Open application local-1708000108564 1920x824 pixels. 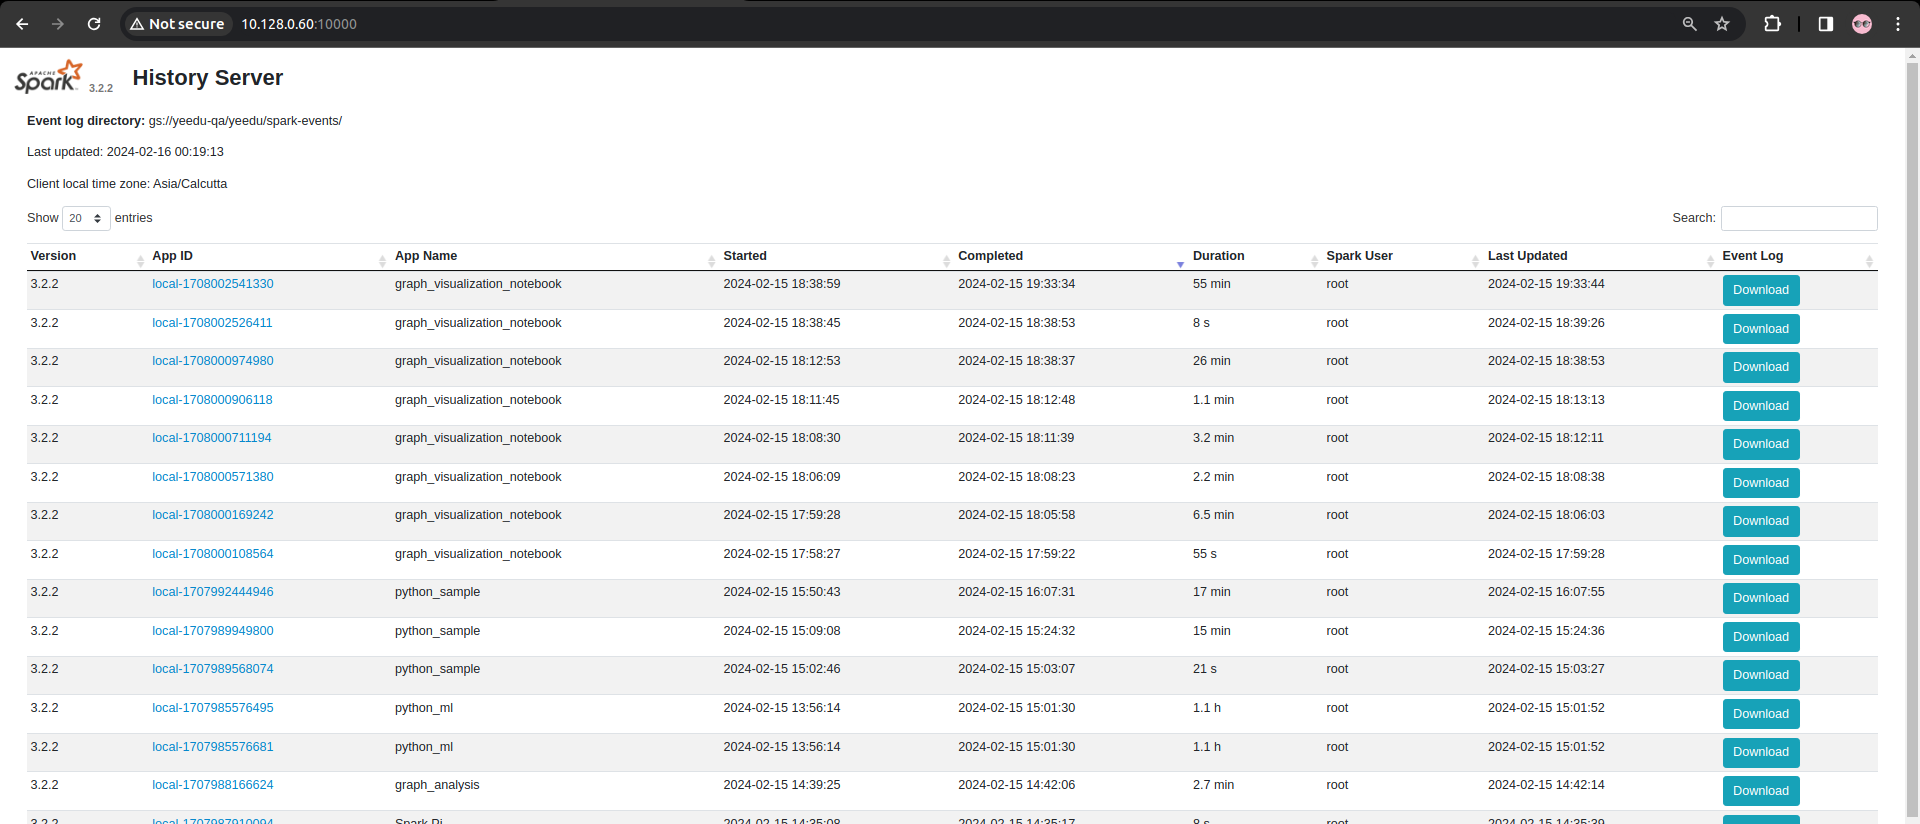tap(213, 554)
